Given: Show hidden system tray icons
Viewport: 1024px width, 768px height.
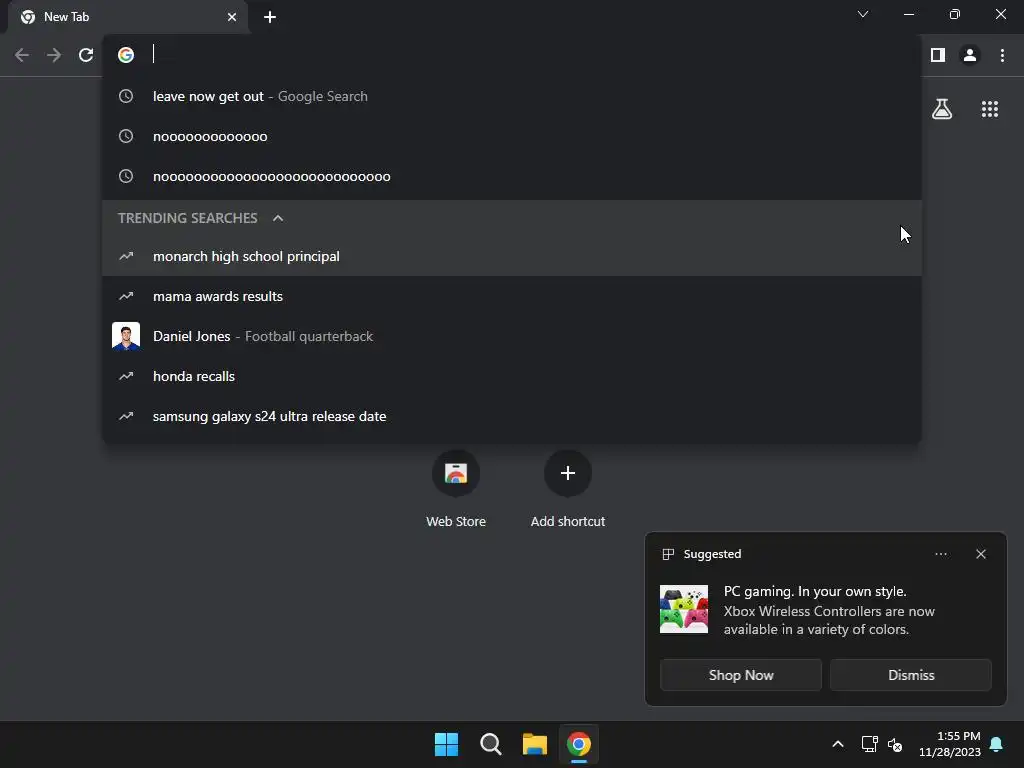Looking at the screenshot, I should pos(838,744).
